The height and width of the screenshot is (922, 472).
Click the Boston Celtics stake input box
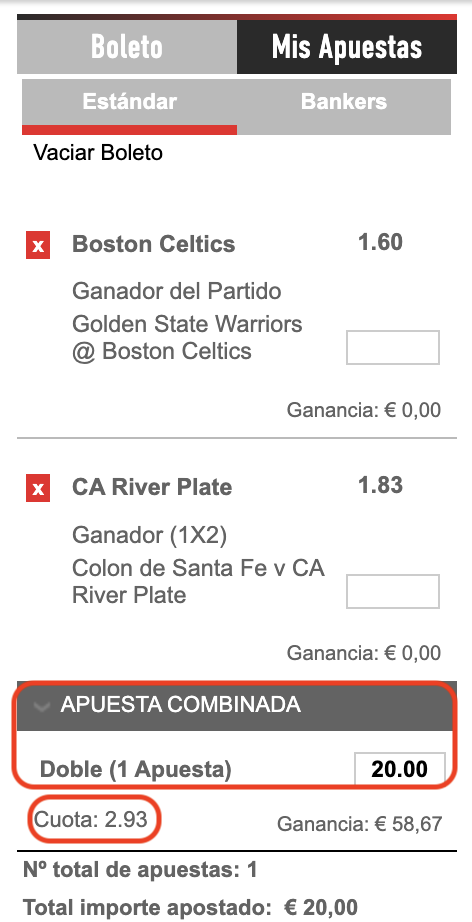[x=393, y=348]
